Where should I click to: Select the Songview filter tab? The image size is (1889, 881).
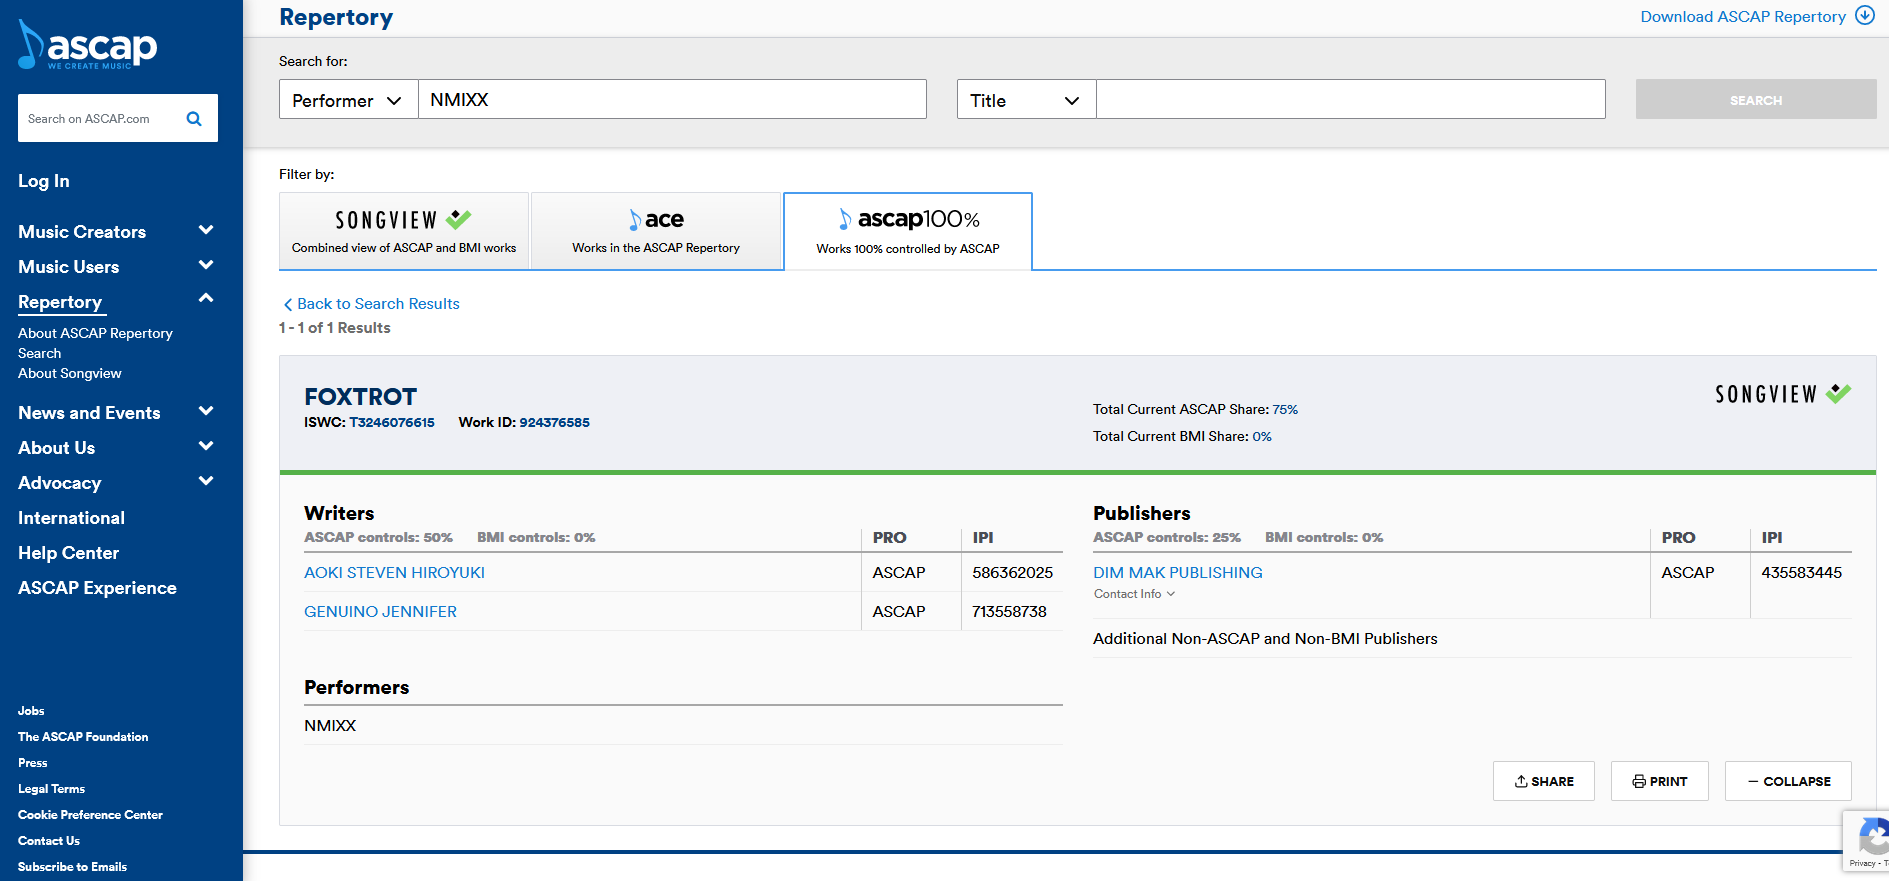click(404, 231)
